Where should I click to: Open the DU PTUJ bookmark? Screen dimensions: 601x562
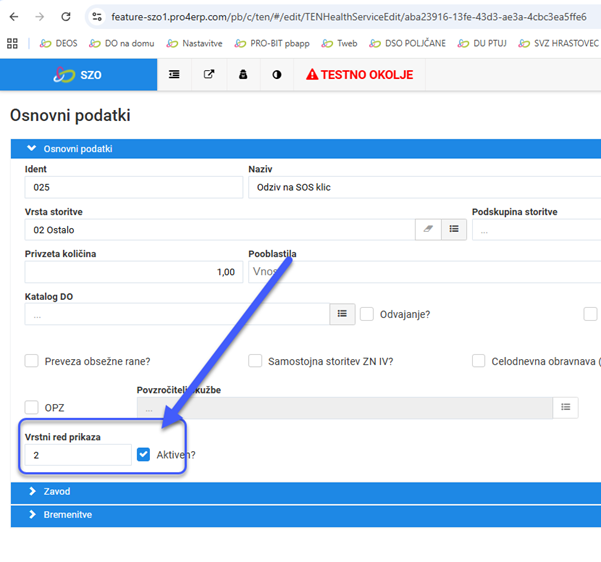(x=482, y=43)
